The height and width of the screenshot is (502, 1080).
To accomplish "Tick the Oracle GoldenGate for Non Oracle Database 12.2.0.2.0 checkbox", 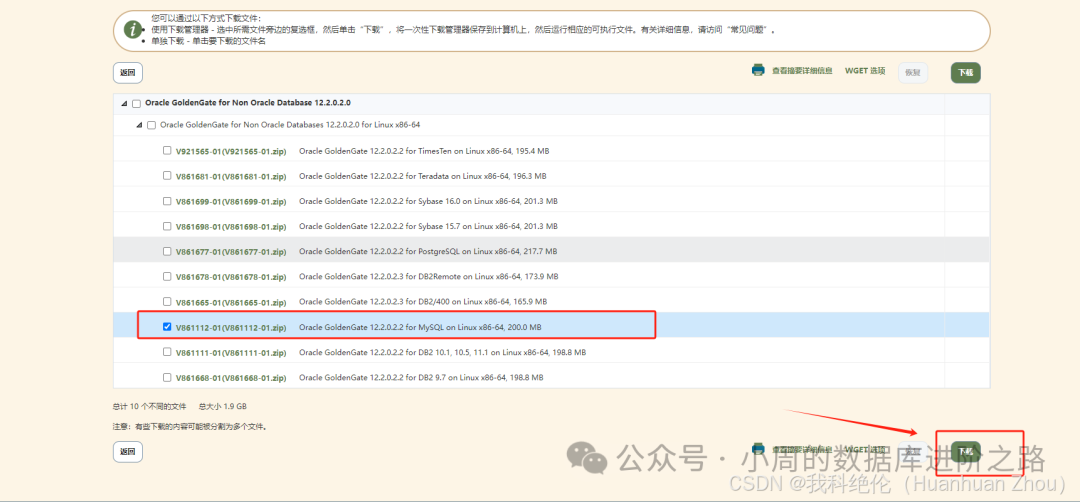I will point(136,103).
